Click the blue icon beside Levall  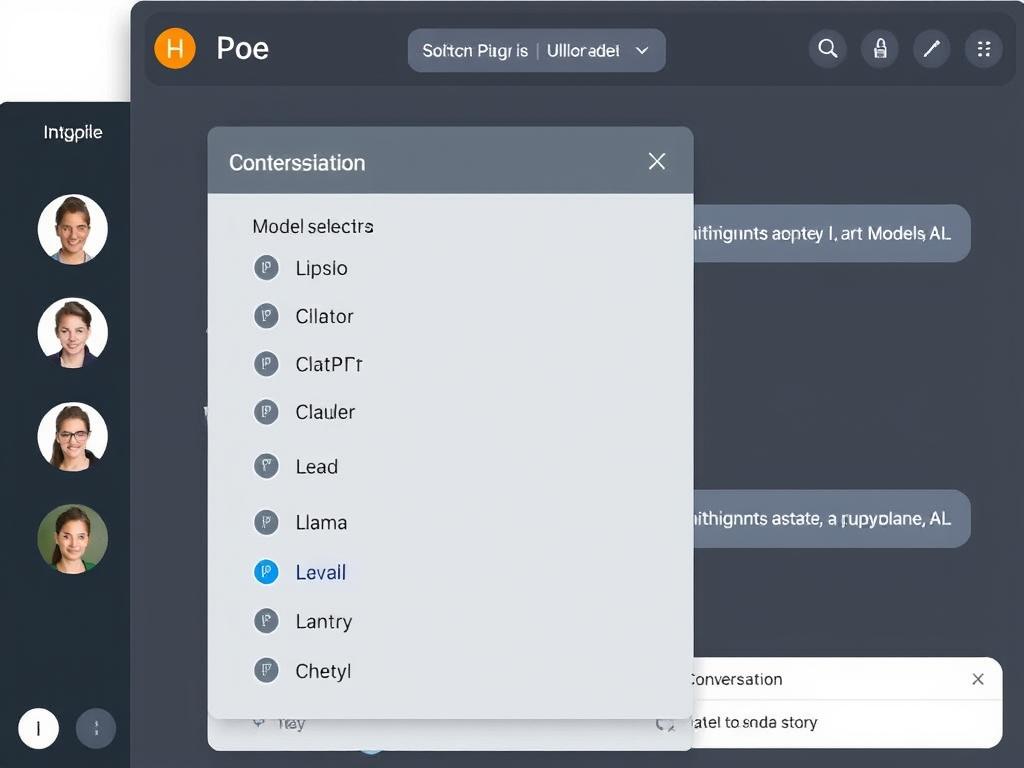click(x=266, y=572)
